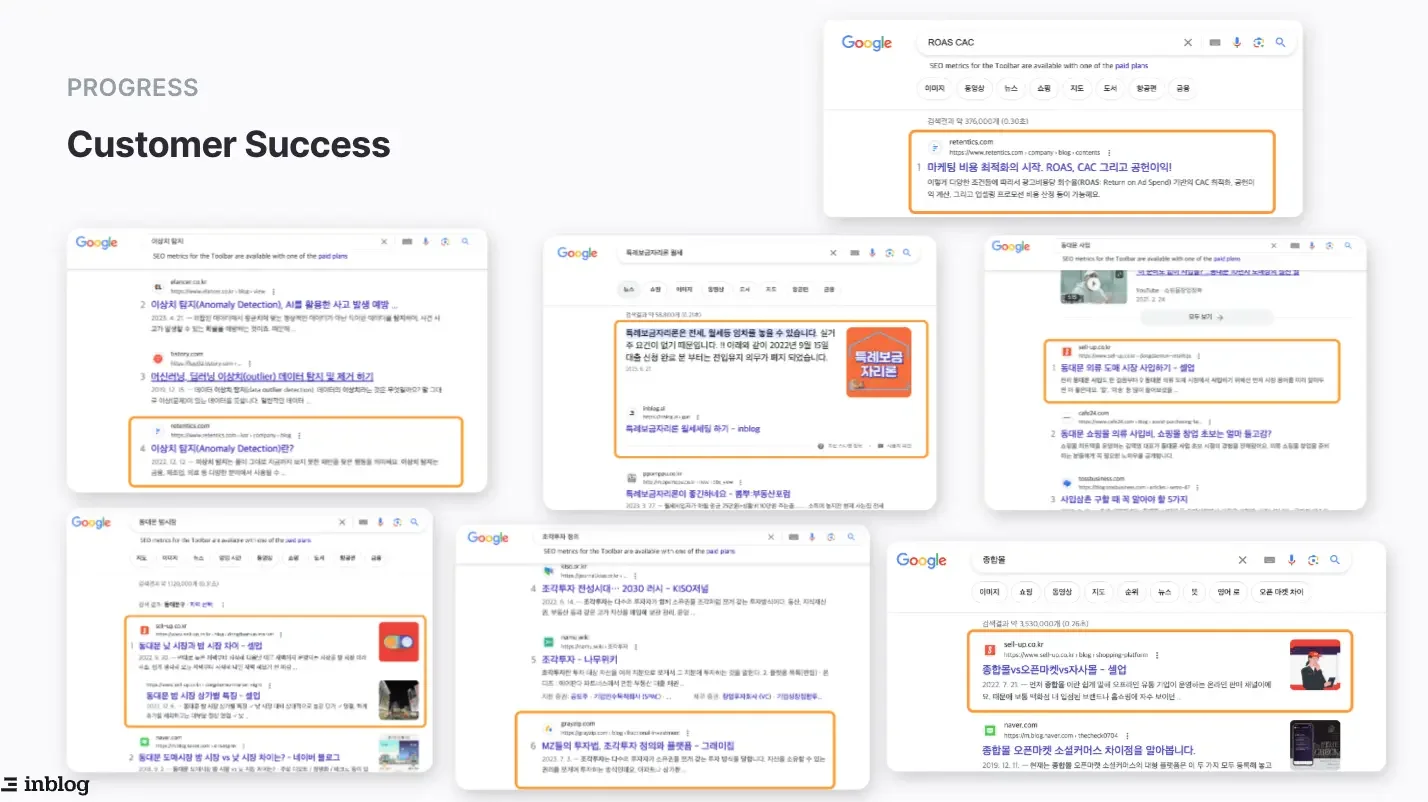
Task: Click magnifier icon in 동대문 밤시장 window
Action: [x=415, y=522]
